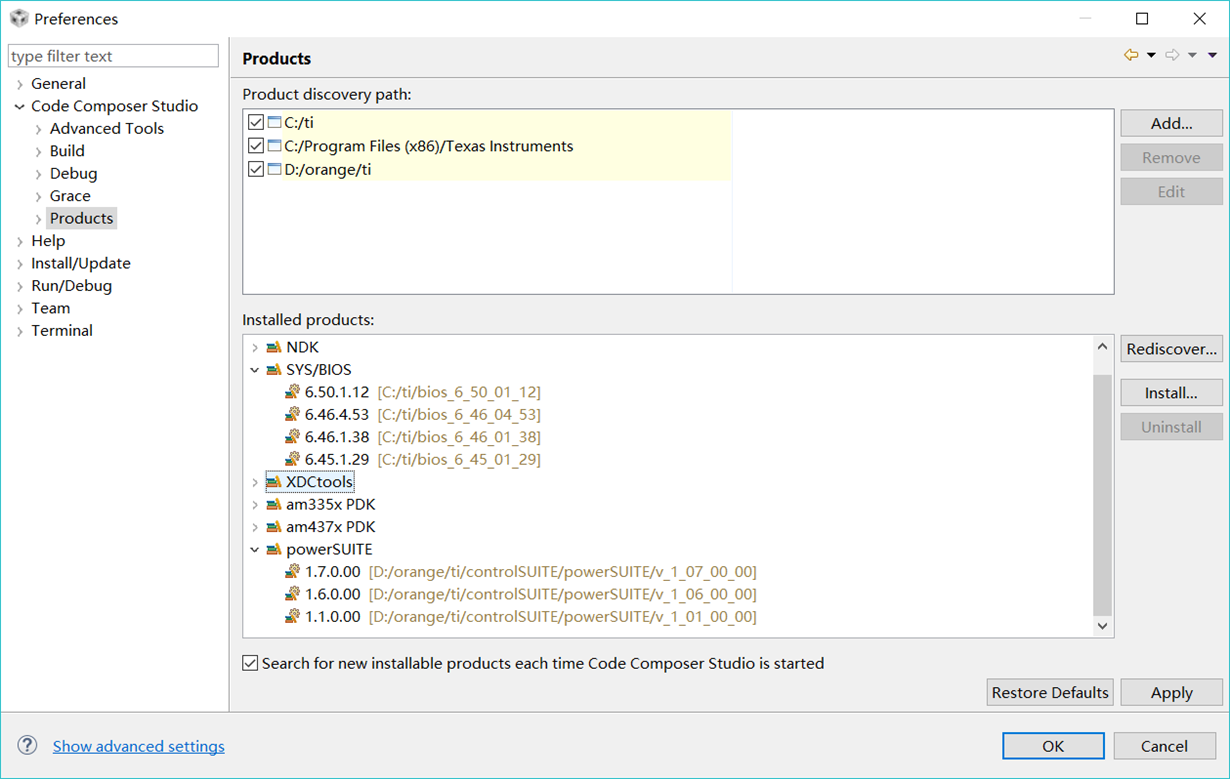
Task: Click the C:/ti path folder icon
Action: (x=274, y=123)
